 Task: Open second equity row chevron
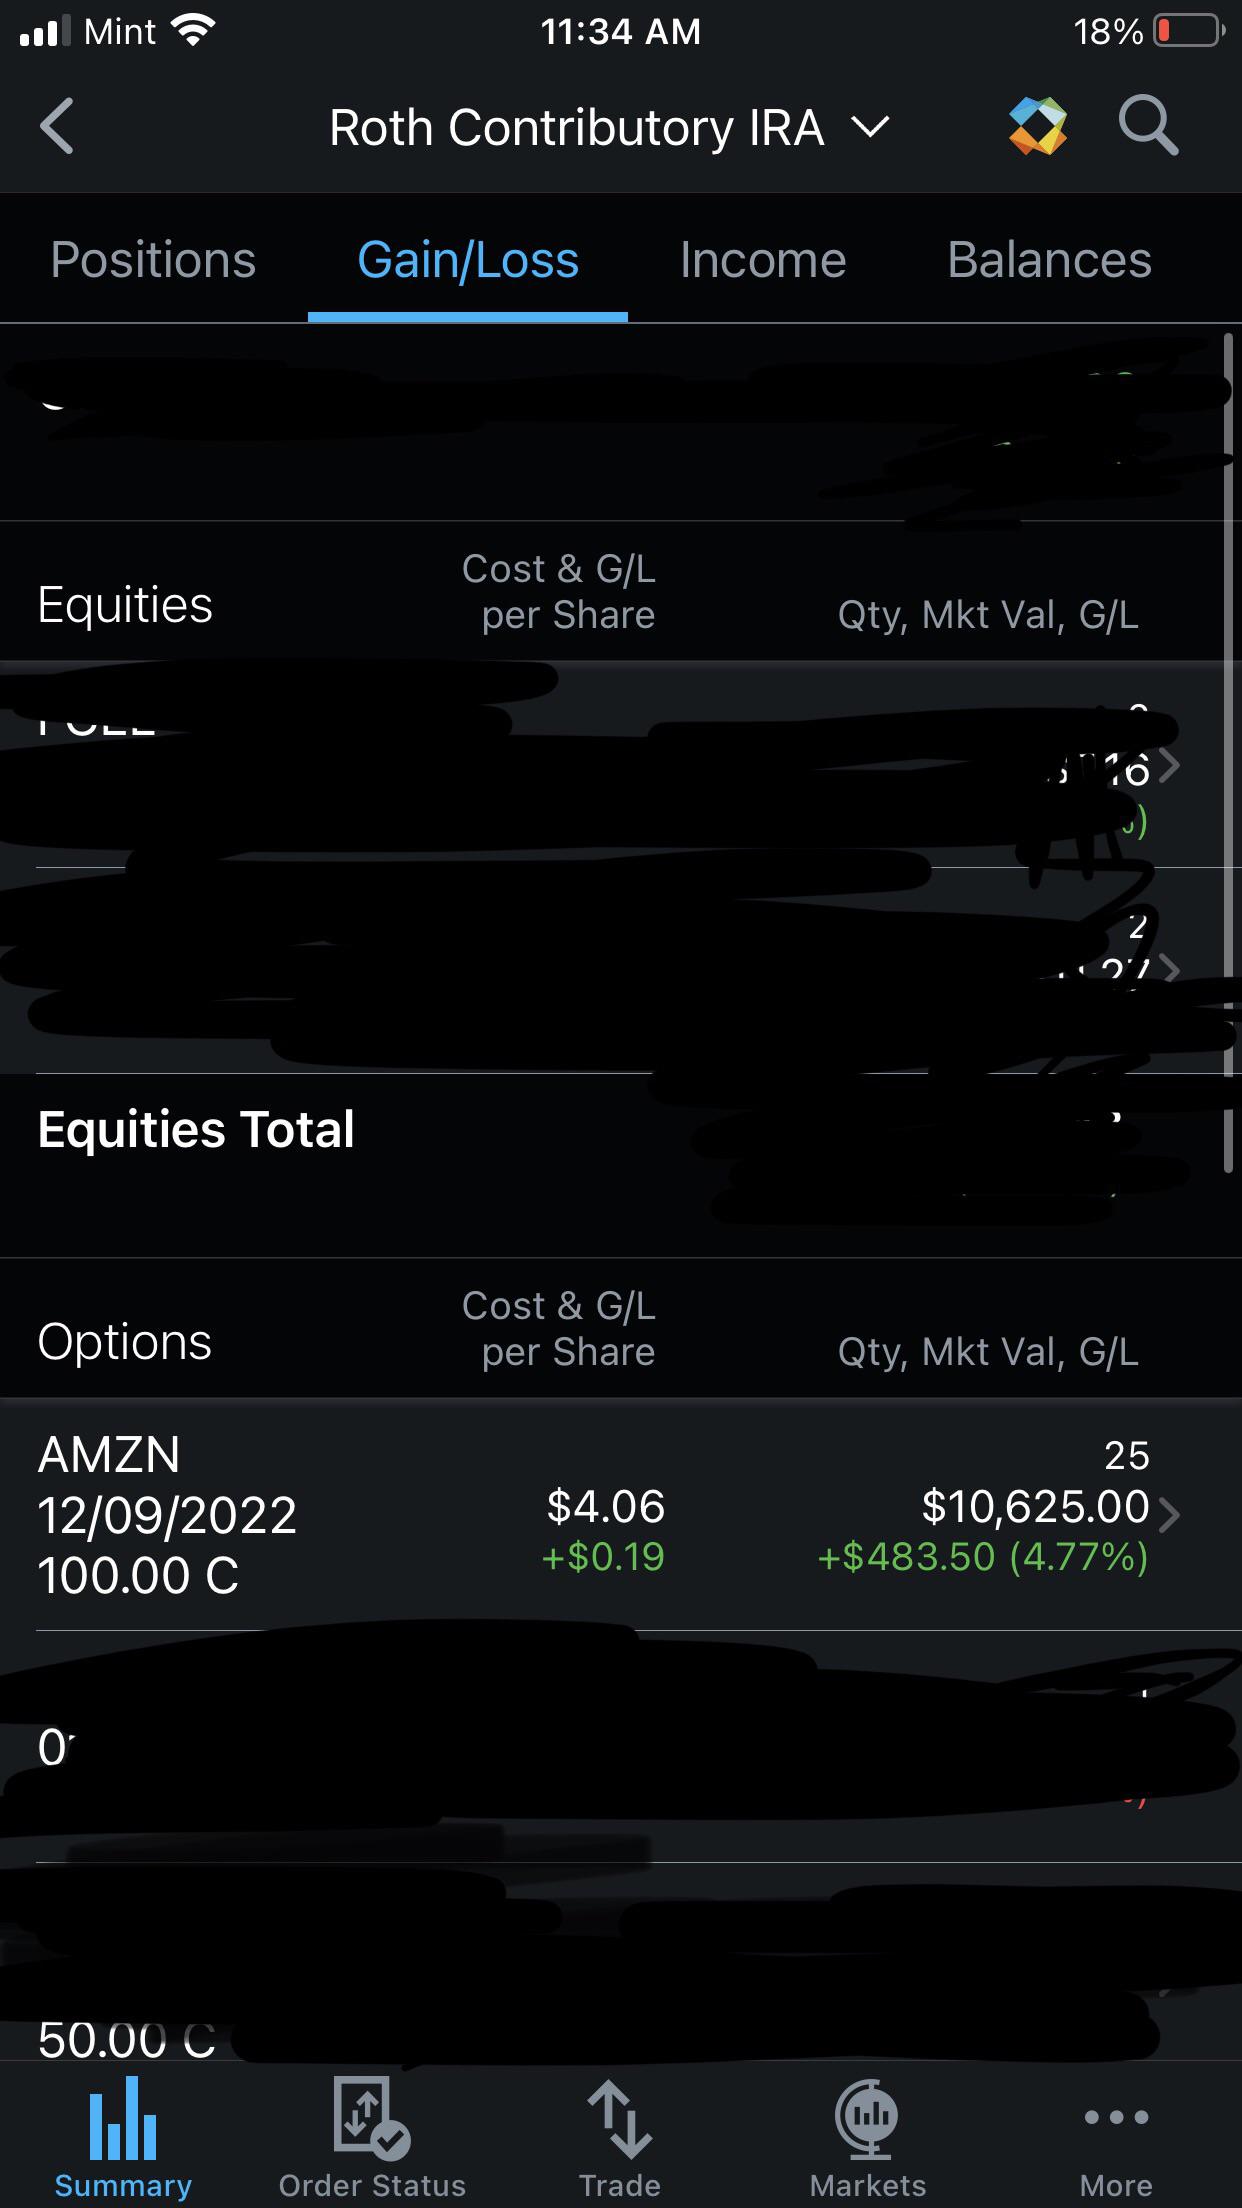coord(1168,970)
